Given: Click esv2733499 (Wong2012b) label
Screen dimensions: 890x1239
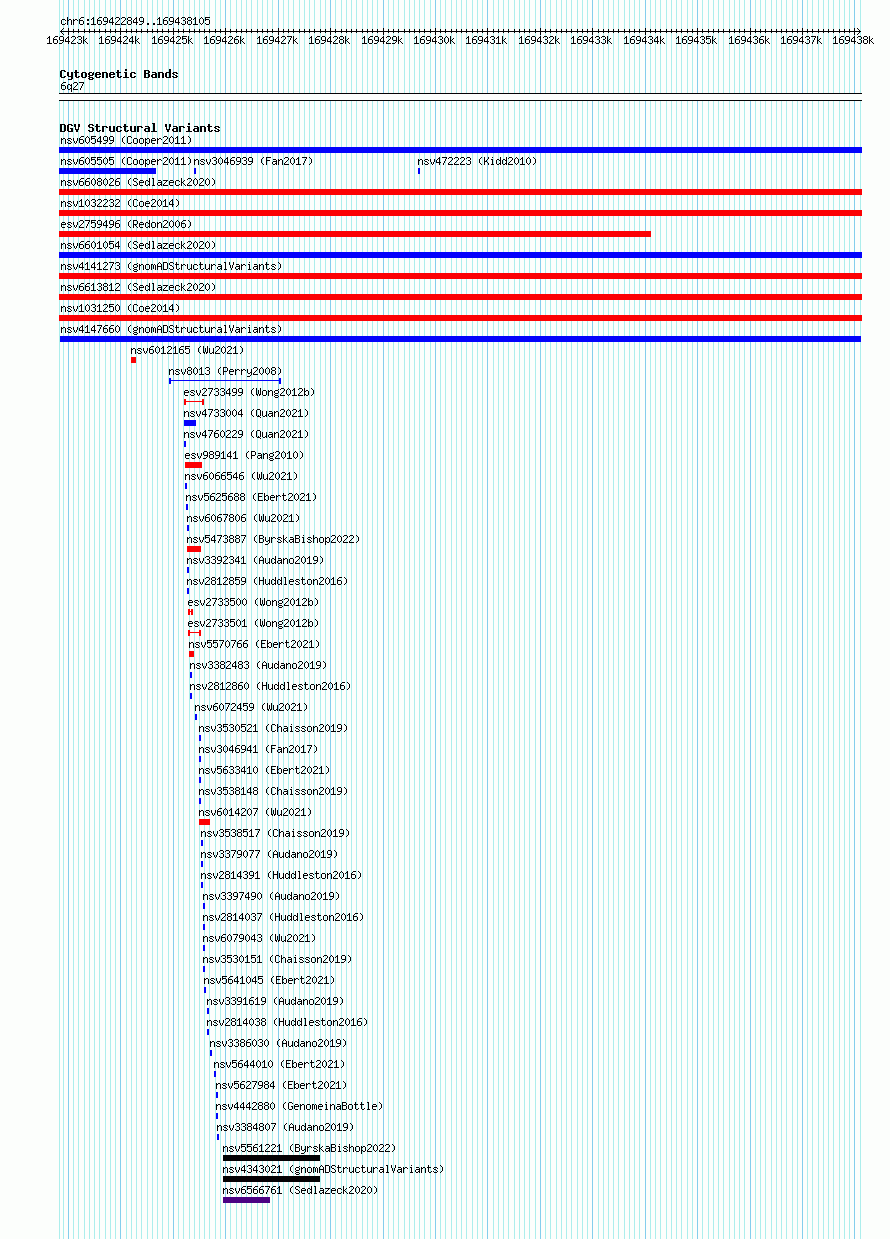Looking at the screenshot, I should coord(249,392).
